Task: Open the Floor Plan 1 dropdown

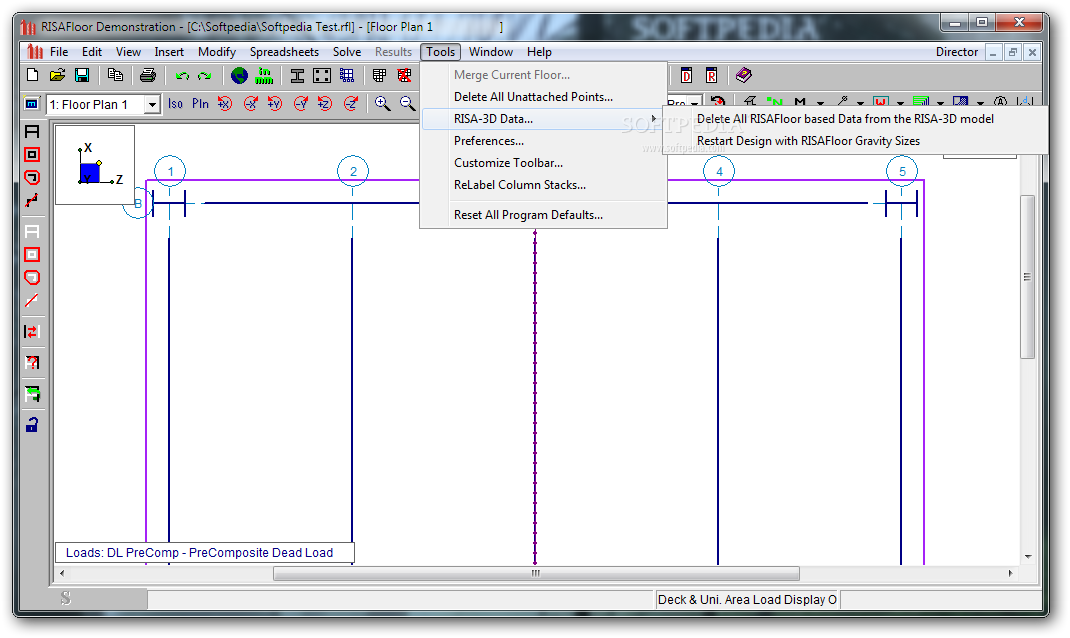Action: tap(153, 104)
